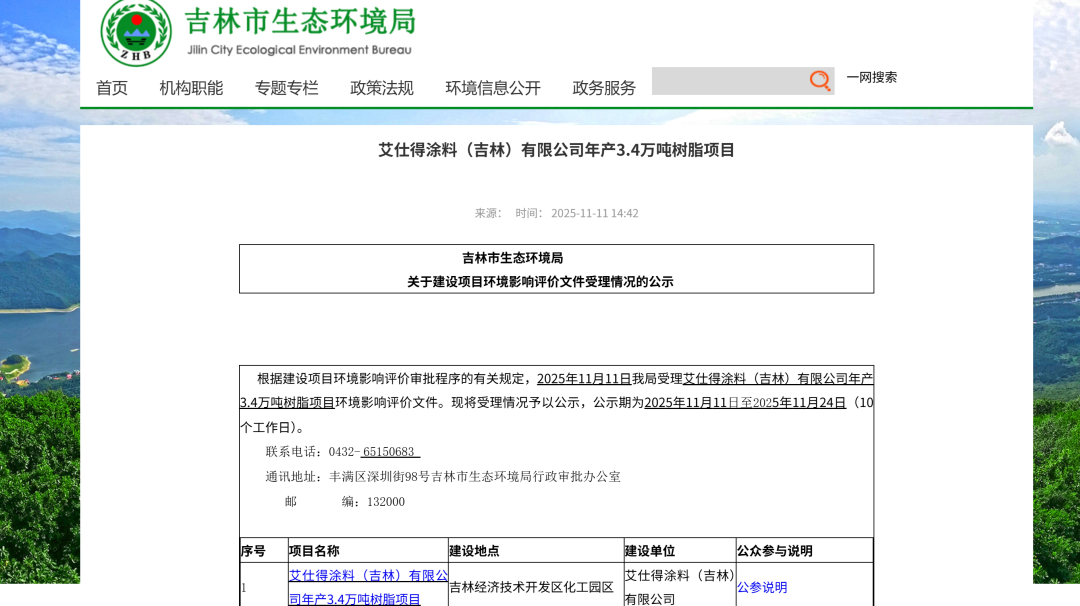Open the 机构职能 menu

[189, 88]
